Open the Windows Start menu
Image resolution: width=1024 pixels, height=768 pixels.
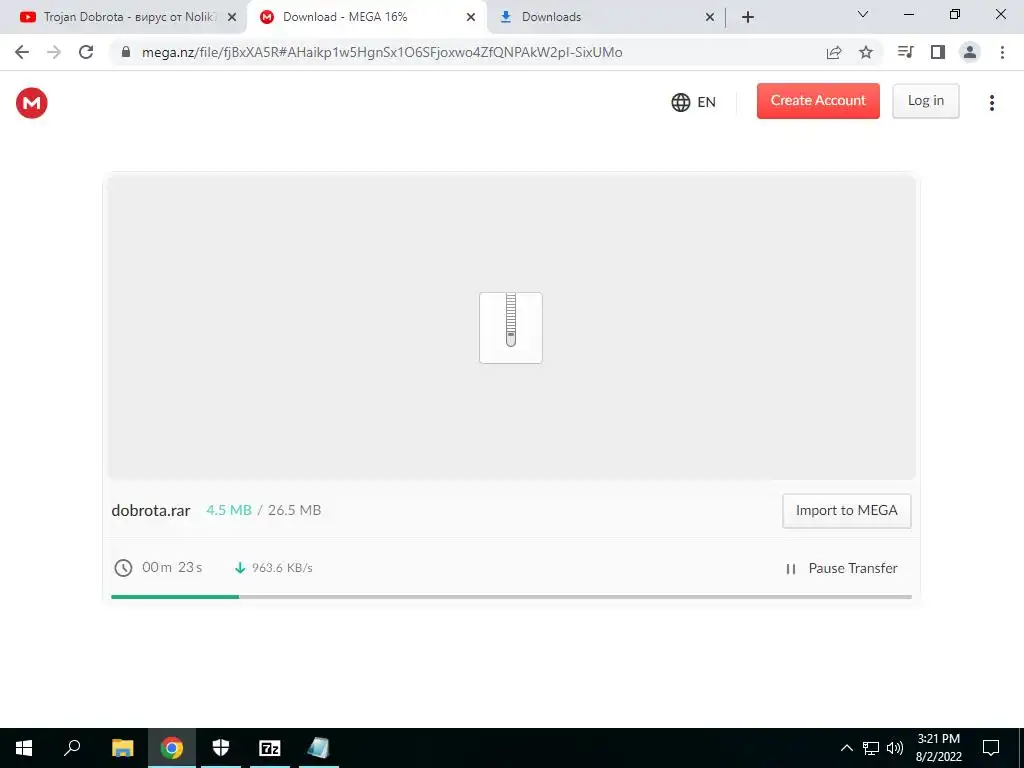[x=24, y=748]
